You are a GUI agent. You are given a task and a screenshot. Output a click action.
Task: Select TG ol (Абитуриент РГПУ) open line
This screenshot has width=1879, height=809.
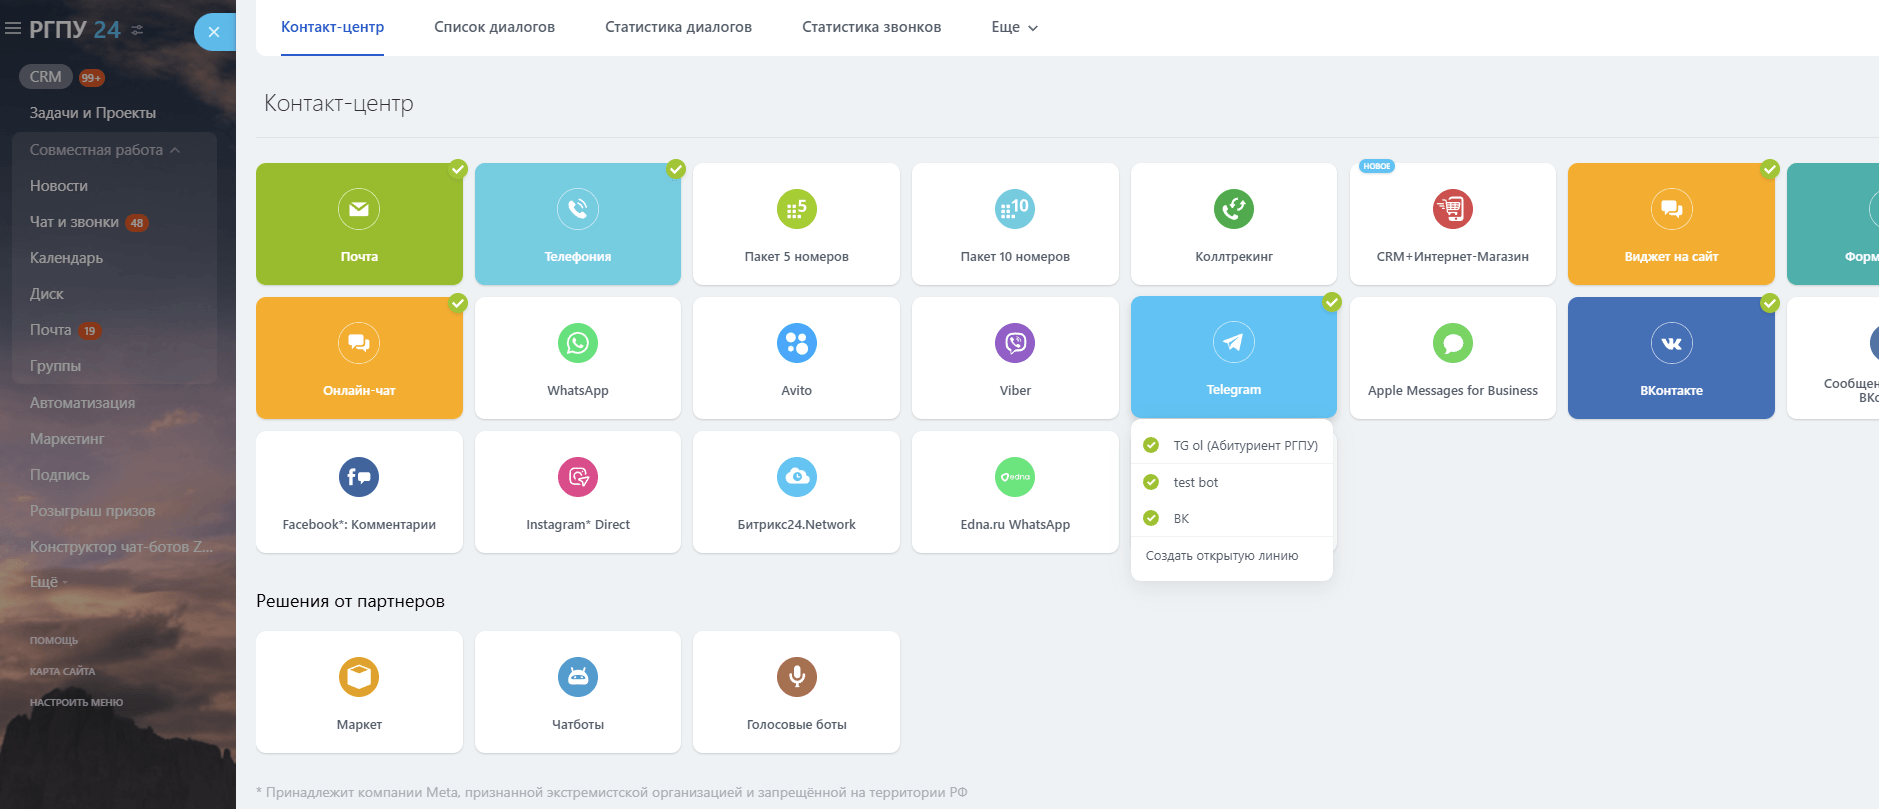coord(1232,446)
